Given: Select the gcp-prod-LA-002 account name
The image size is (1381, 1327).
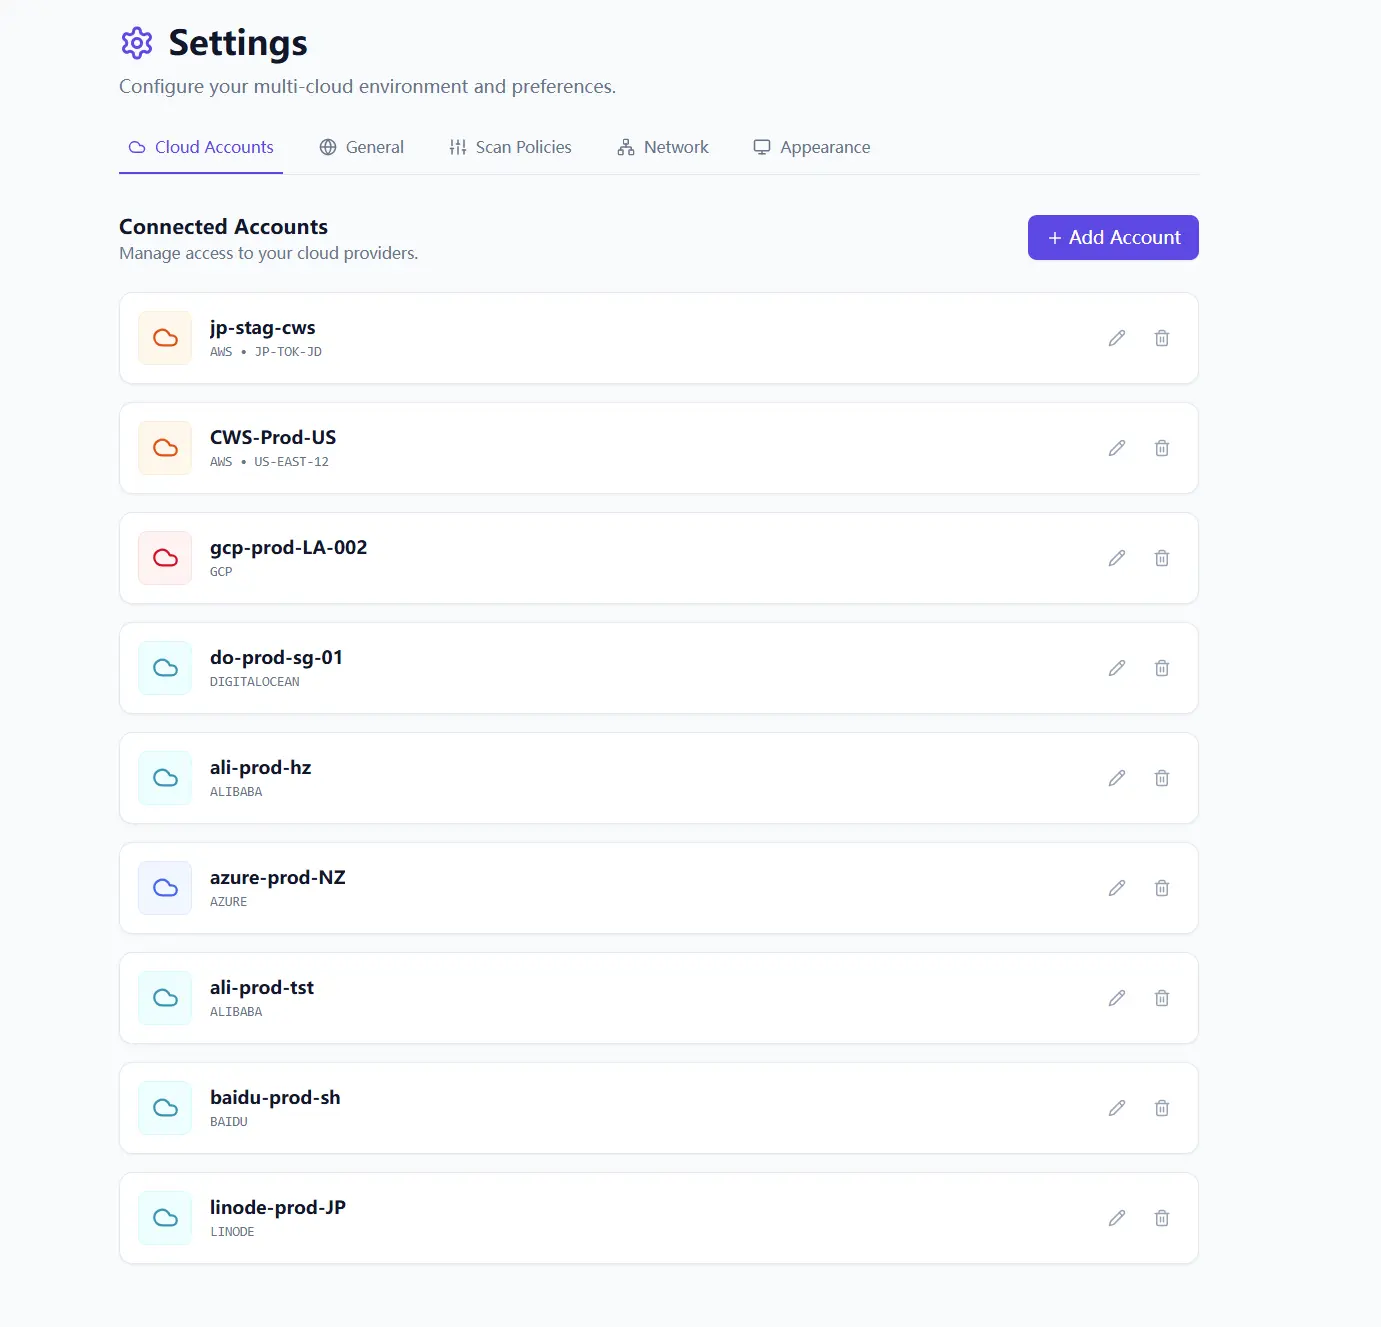Looking at the screenshot, I should pos(289,548).
